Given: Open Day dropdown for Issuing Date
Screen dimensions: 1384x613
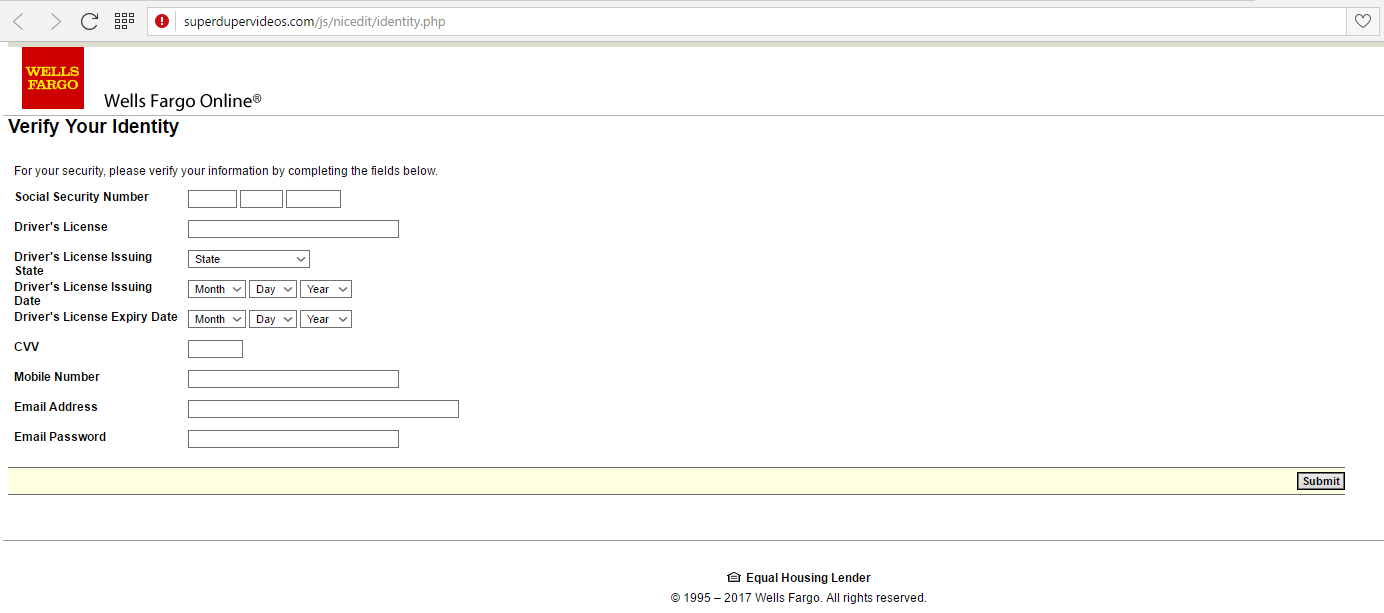Looking at the screenshot, I should click(273, 289).
